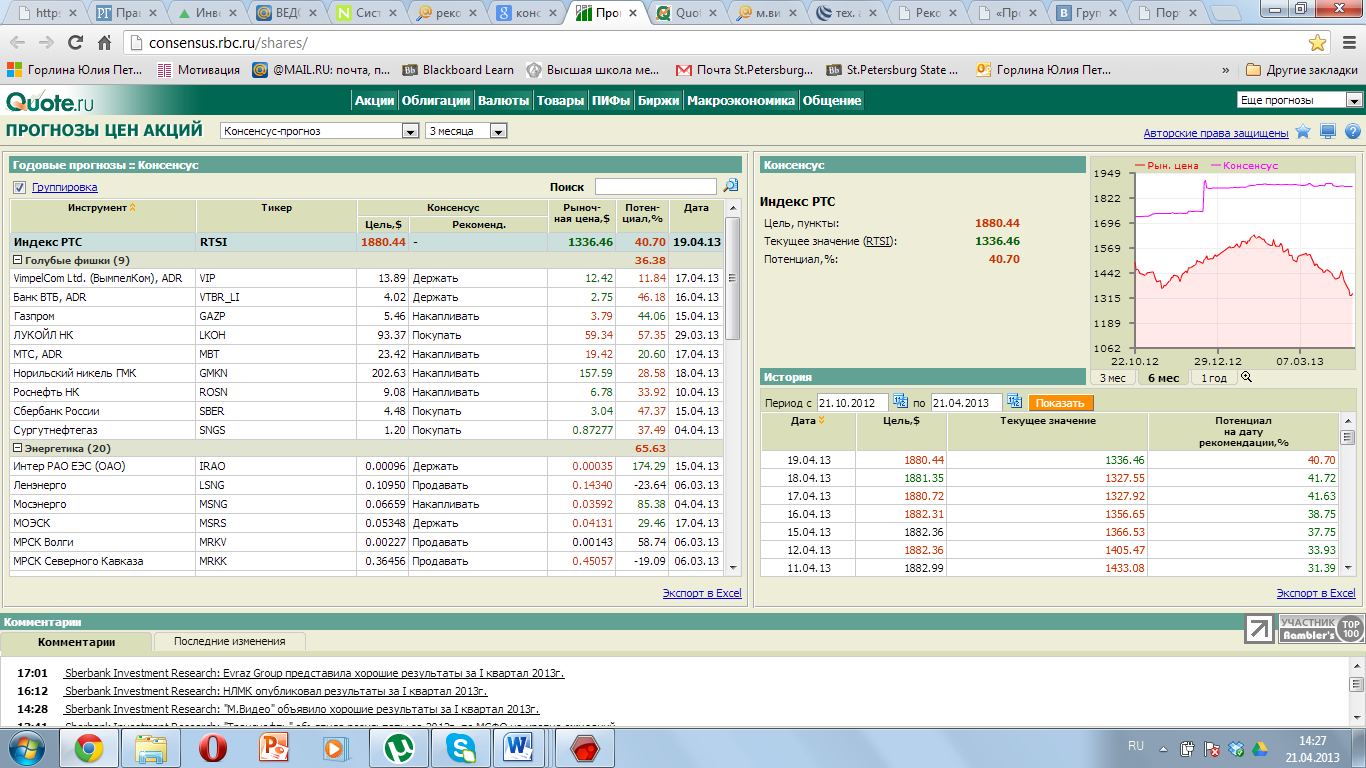This screenshot has width=1366, height=768.
Task: Open the Облигации menu item
Action: pyautogui.click(x=436, y=100)
